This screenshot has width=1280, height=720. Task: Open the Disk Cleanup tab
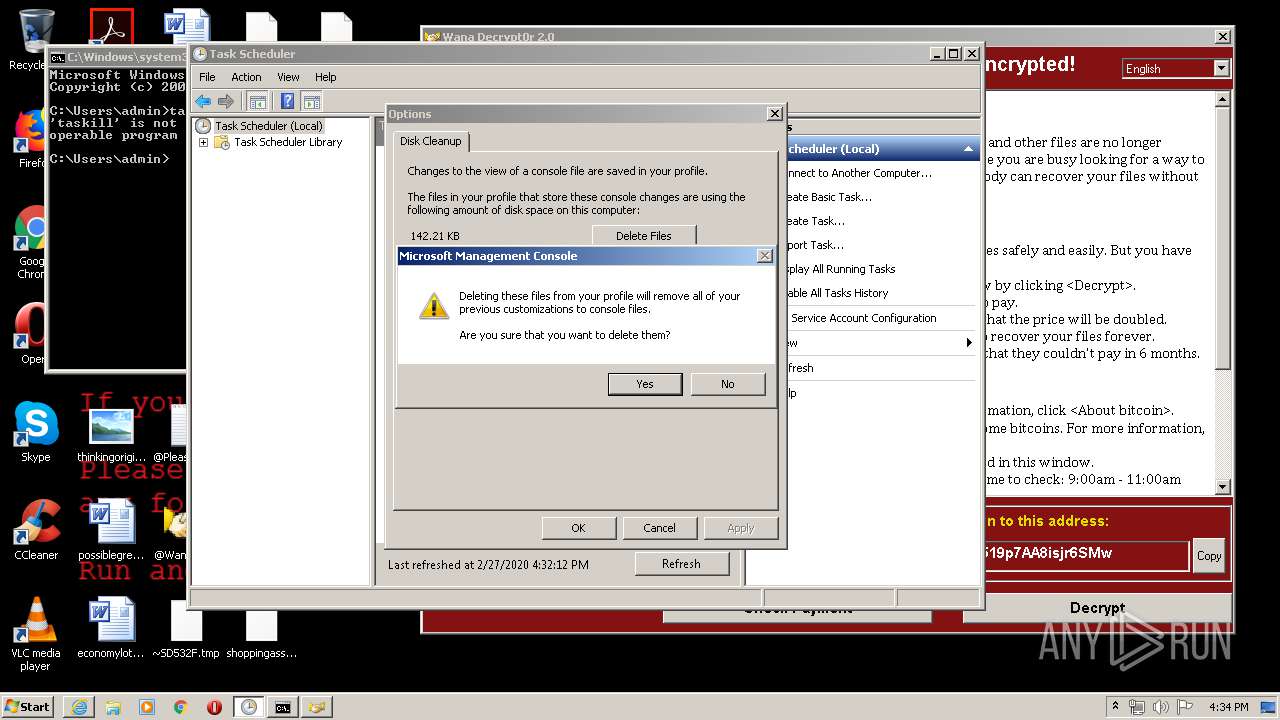click(x=431, y=141)
